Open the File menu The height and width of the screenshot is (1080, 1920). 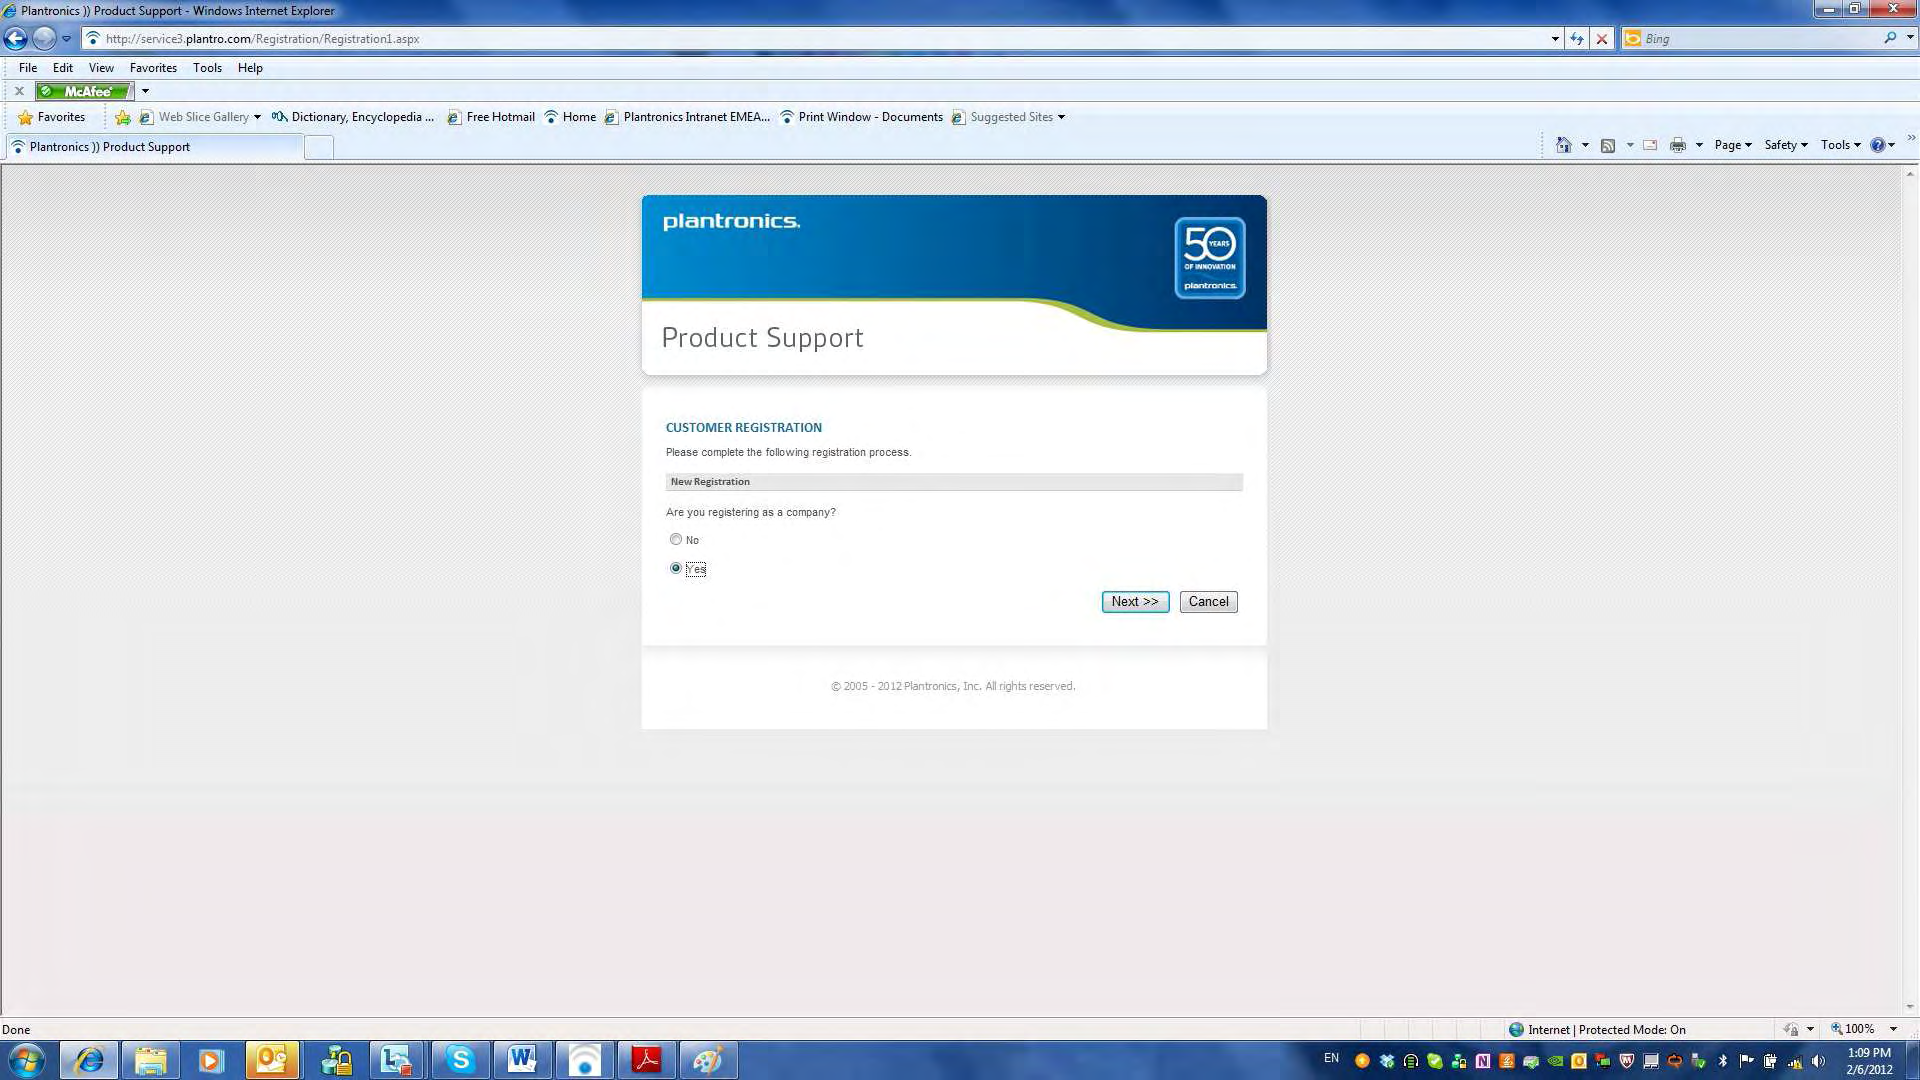[x=26, y=67]
